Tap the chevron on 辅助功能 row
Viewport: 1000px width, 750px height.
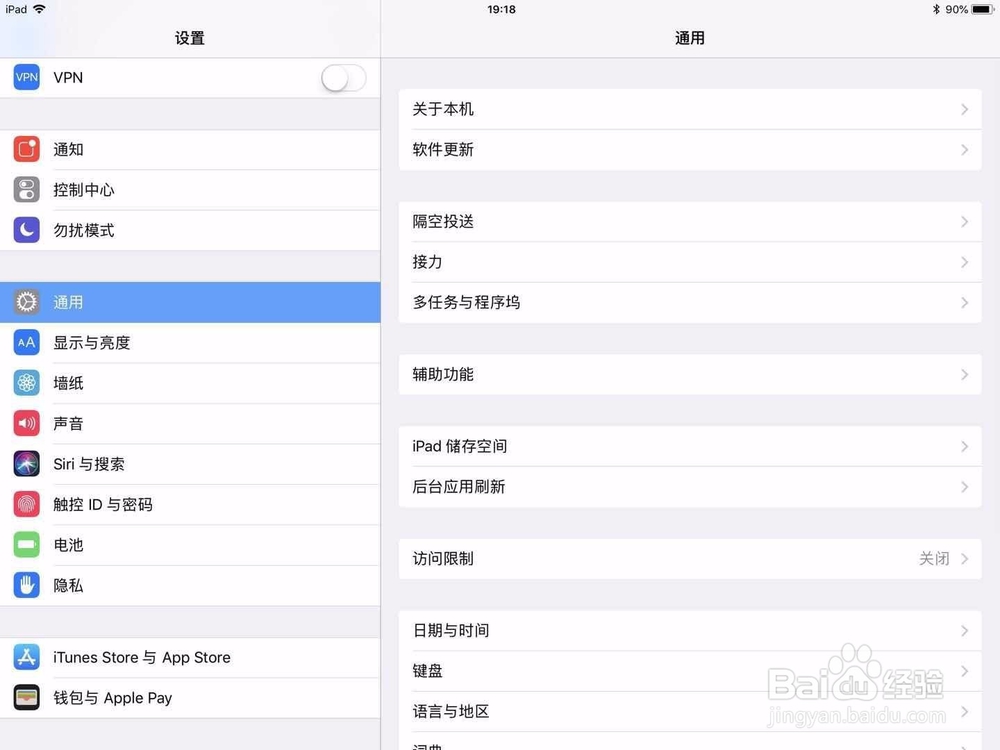point(964,374)
